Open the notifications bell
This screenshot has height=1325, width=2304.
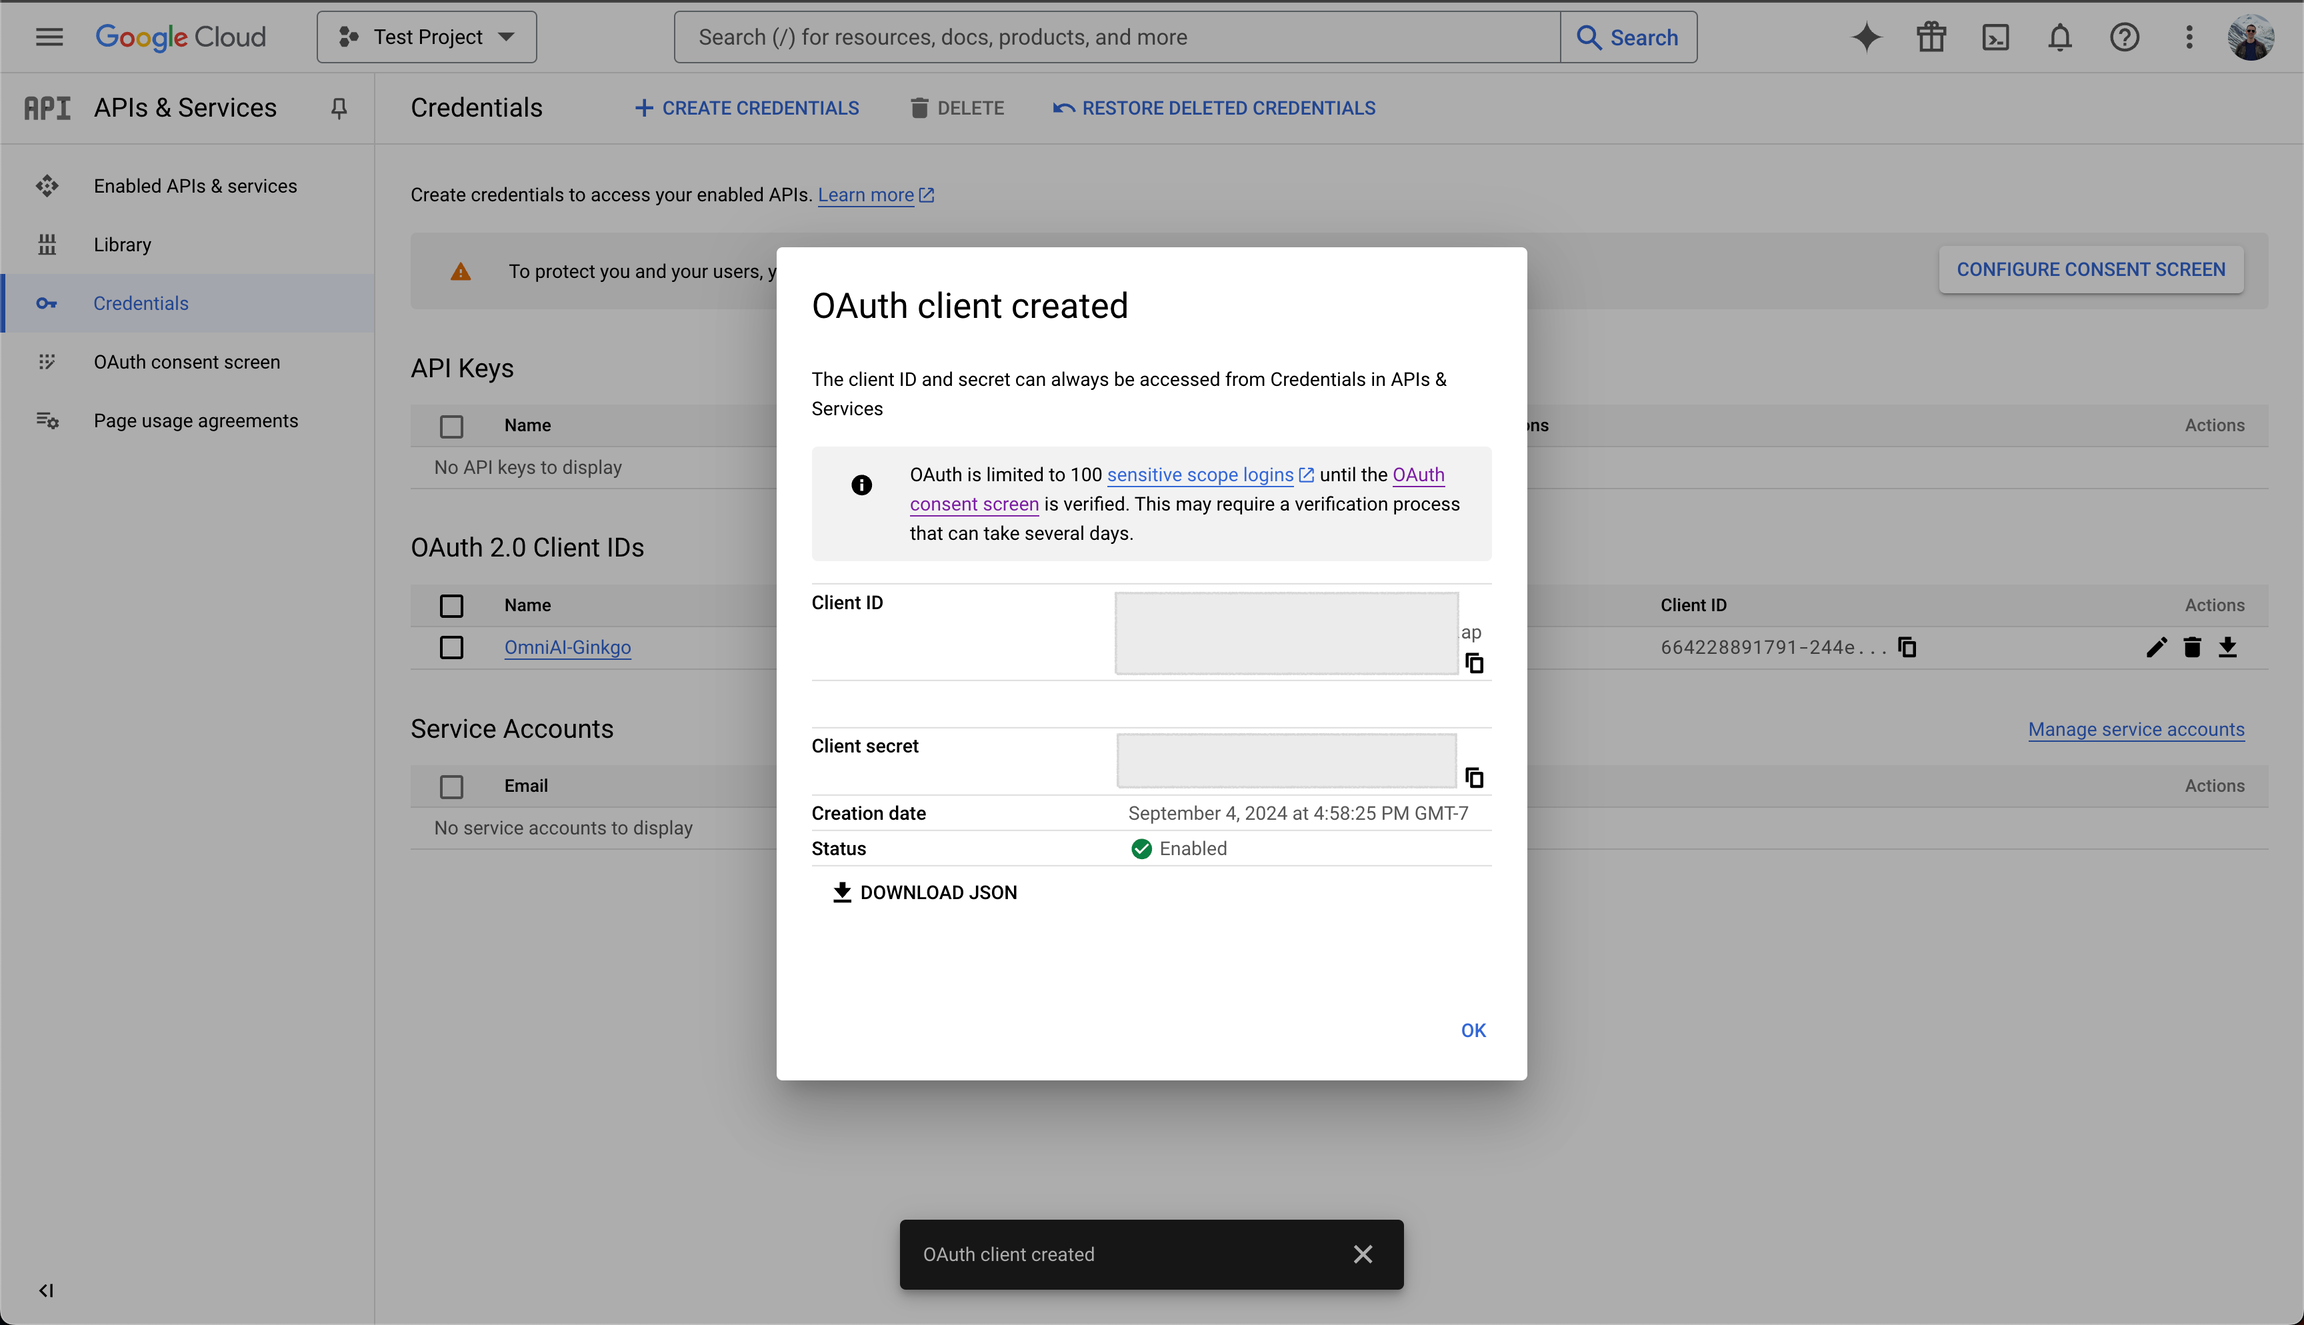point(2060,37)
